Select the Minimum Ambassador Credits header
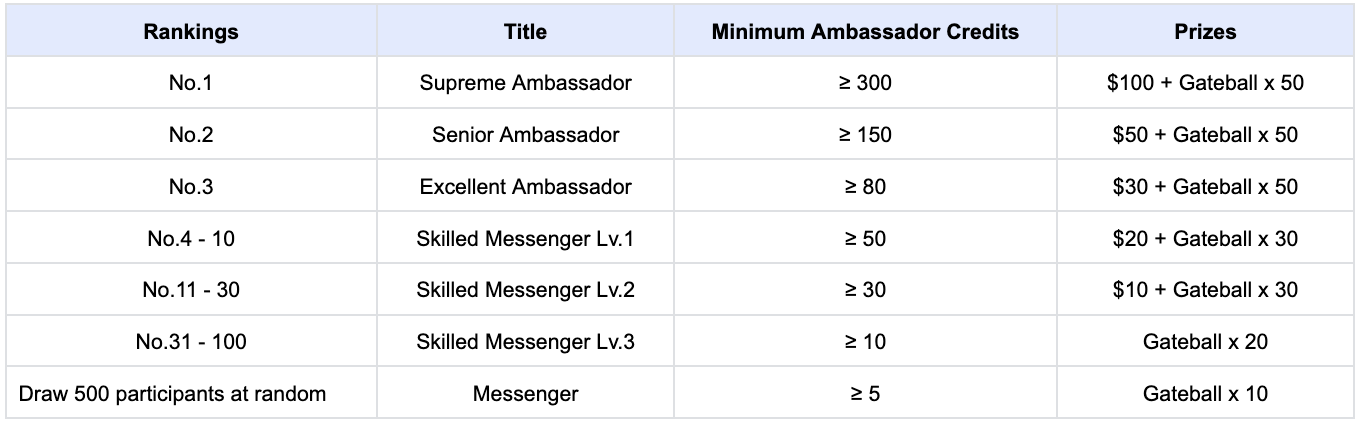 (865, 31)
